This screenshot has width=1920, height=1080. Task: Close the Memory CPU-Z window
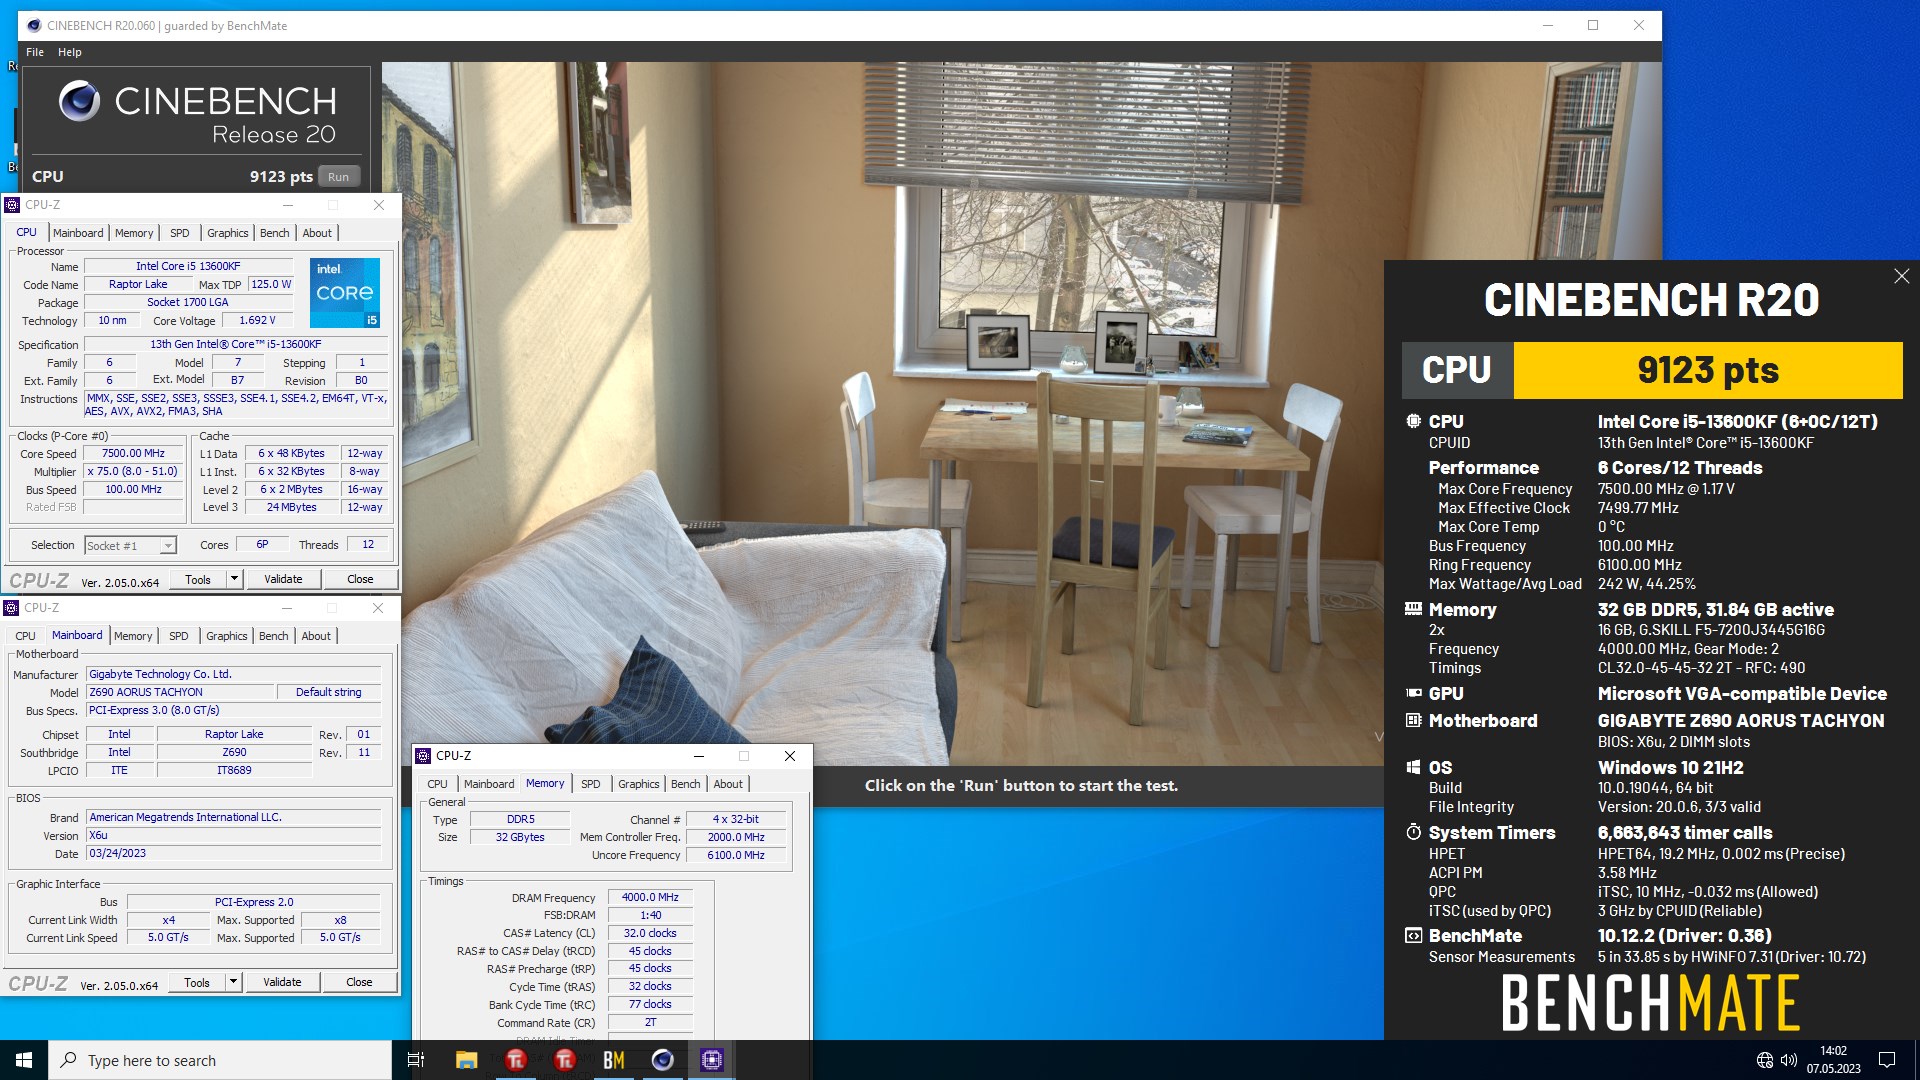(790, 756)
